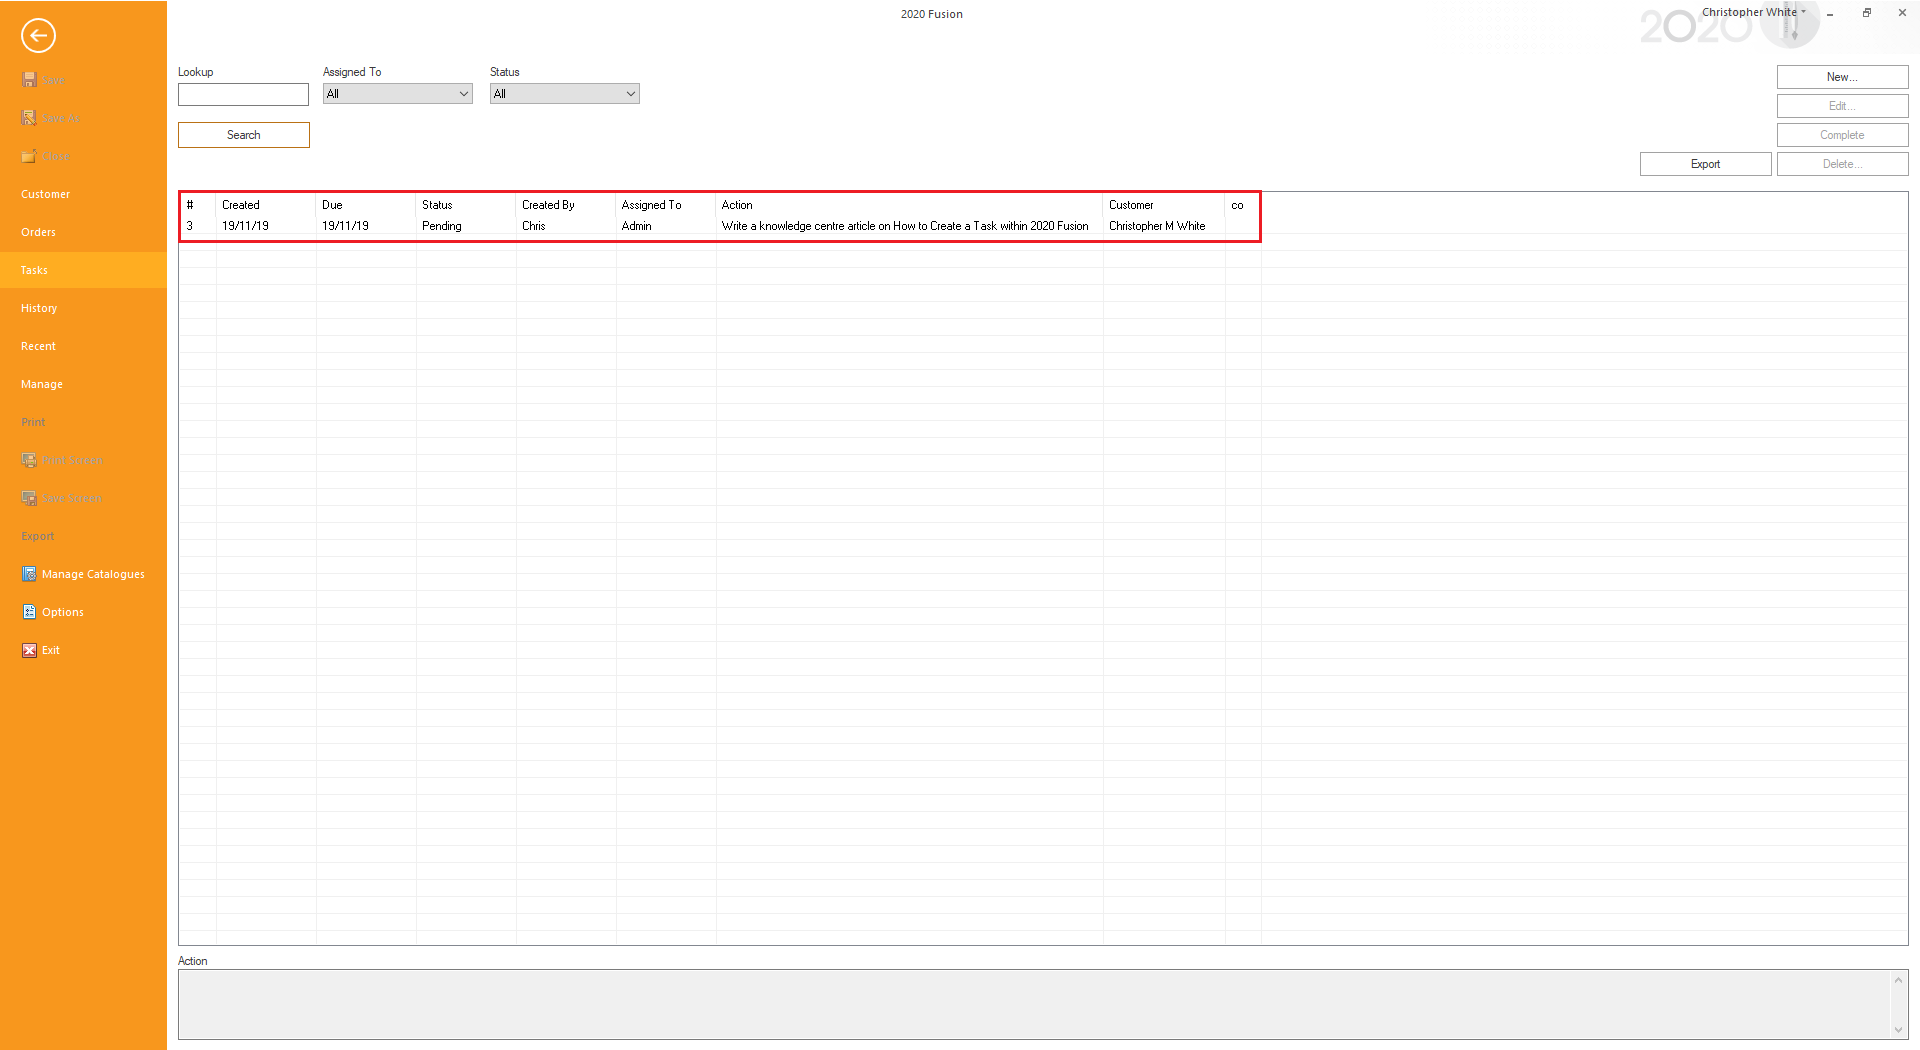This screenshot has height=1050, width=1920.
Task: Click the Edit... button
Action: click(x=1842, y=106)
